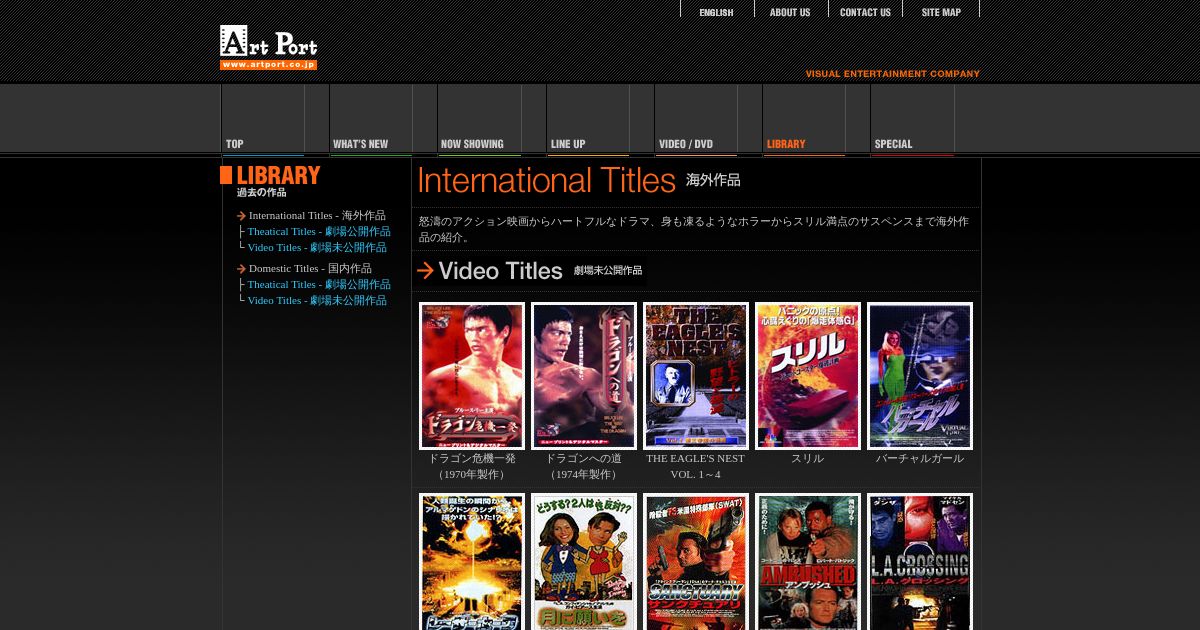Click caption バーチャルガール under poster
Image resolution: width=1200 pixels, height=630 pixels.
pos(920,458)
